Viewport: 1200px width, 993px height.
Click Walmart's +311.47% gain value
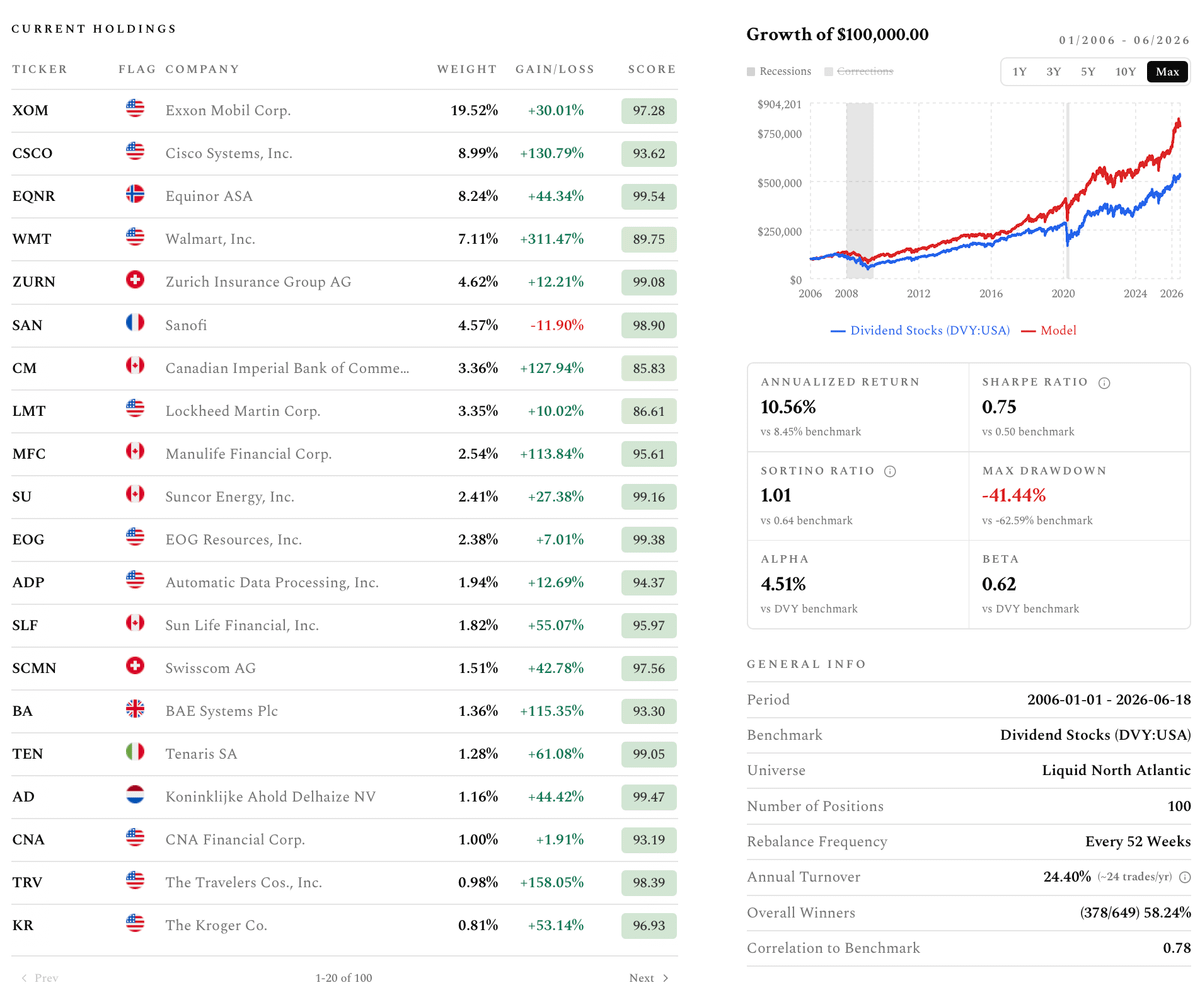(552, 239)
